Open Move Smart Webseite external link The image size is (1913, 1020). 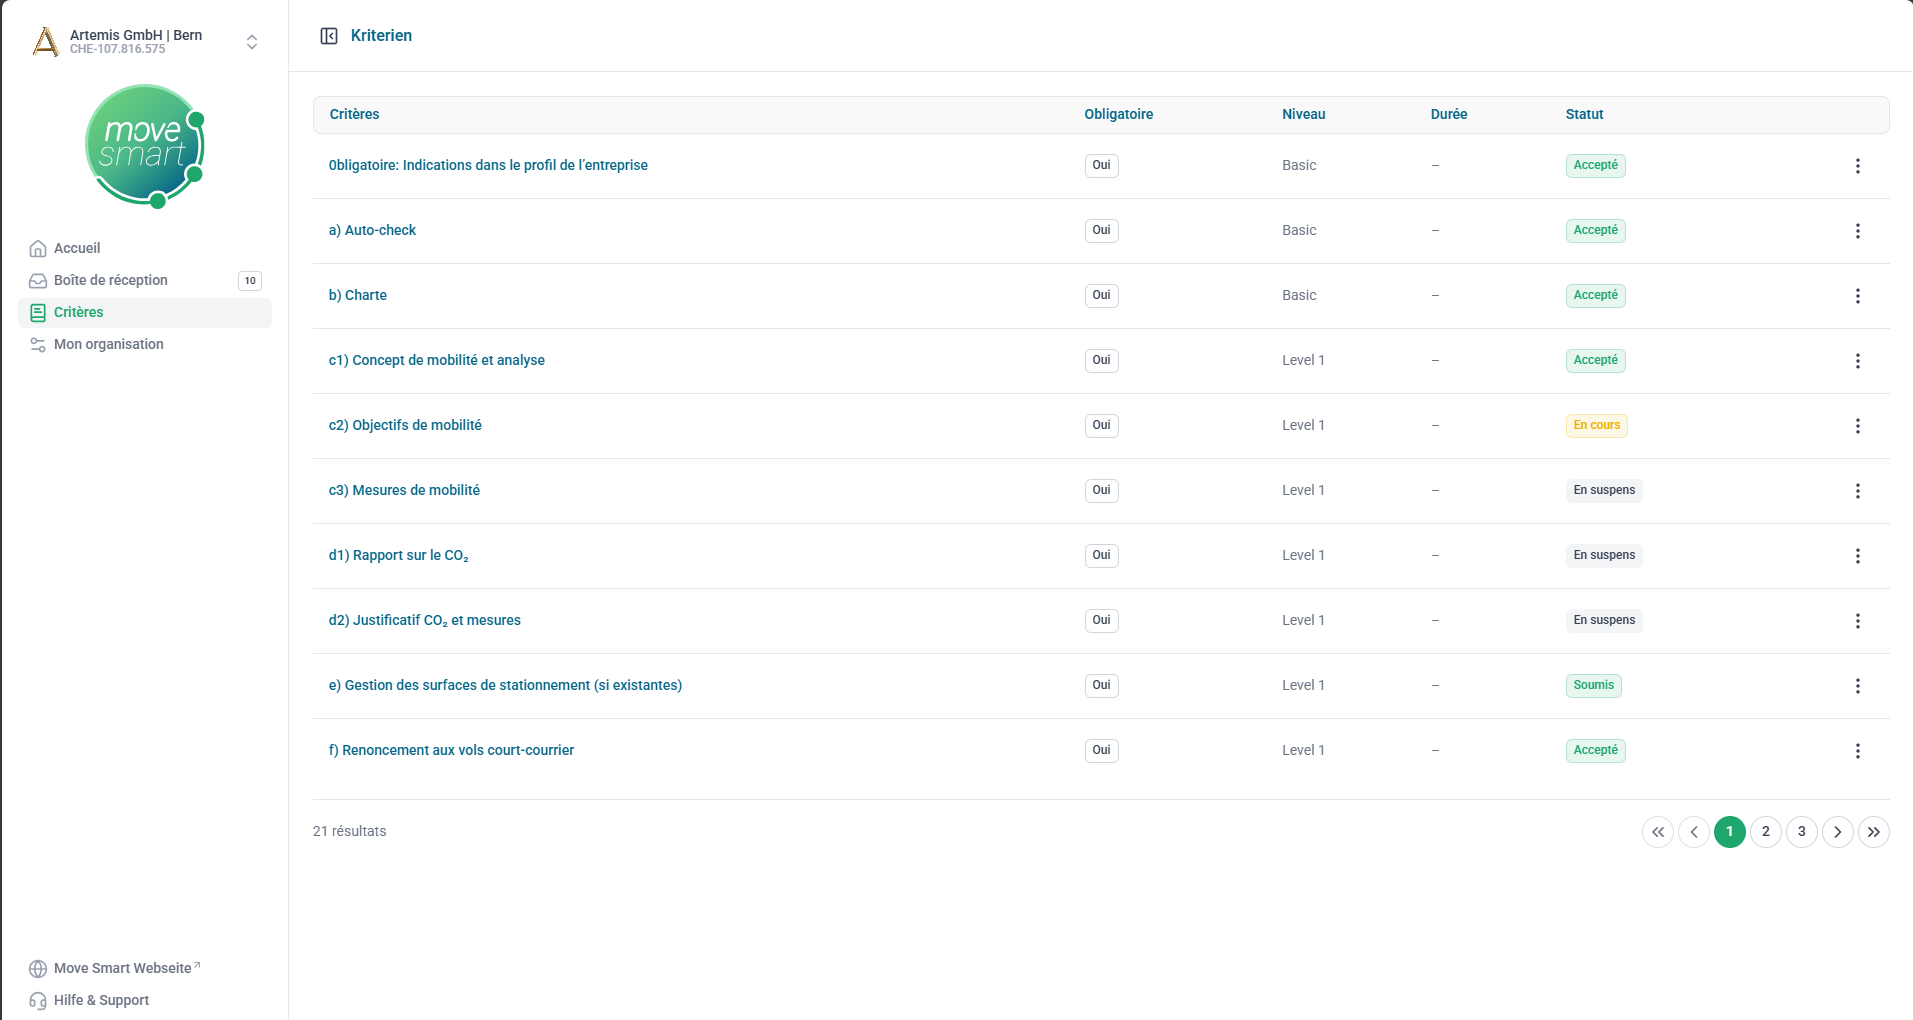[x=122, y=968]
